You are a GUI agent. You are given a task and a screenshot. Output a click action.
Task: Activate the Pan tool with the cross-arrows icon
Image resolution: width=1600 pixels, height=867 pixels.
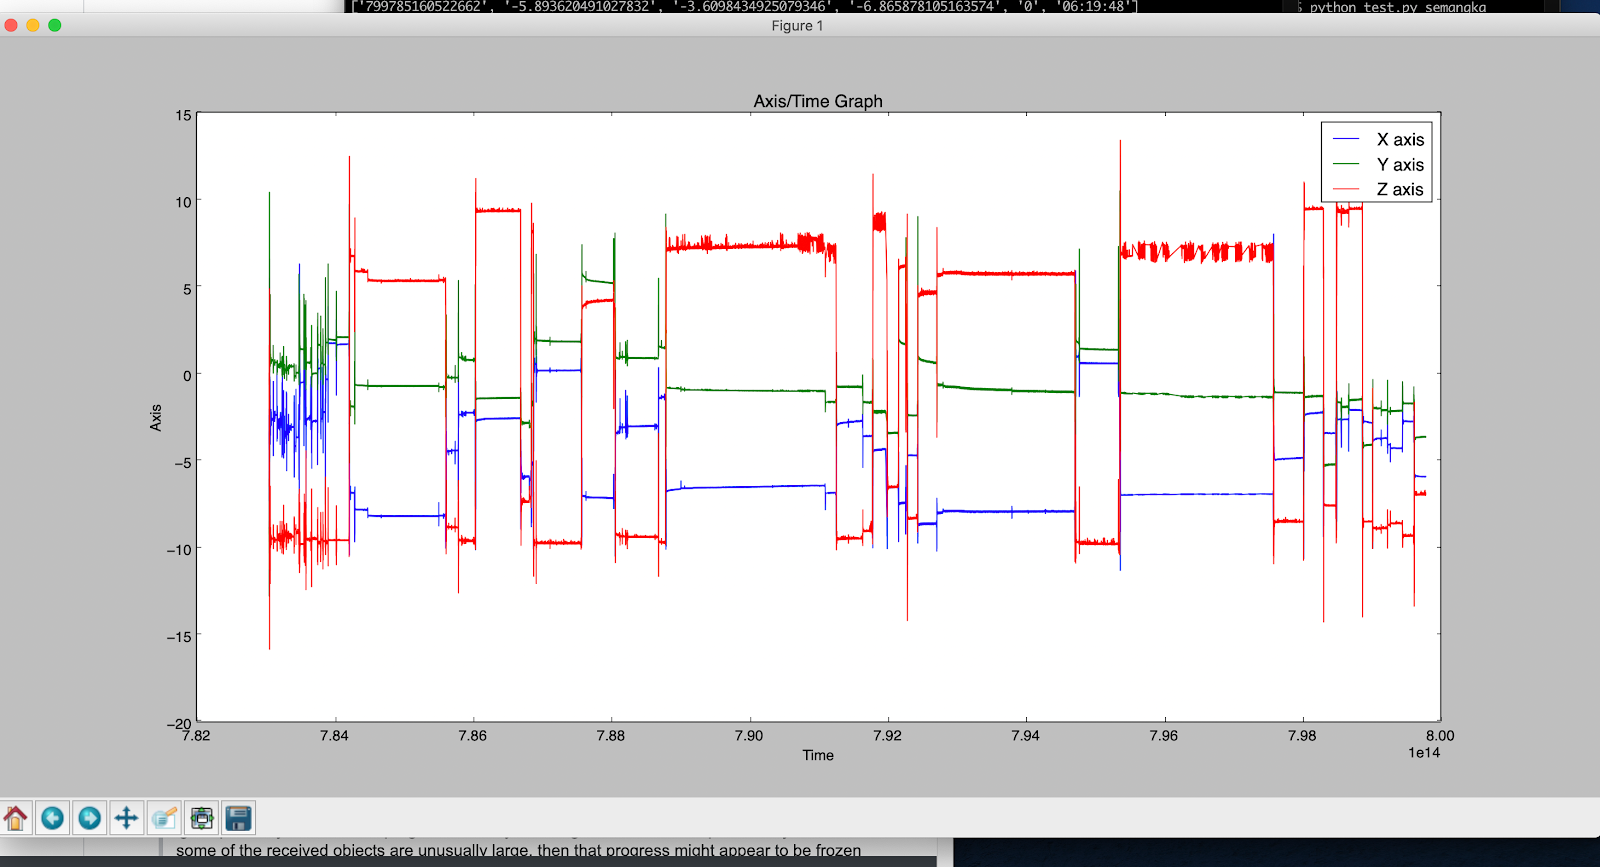point(126,818)
